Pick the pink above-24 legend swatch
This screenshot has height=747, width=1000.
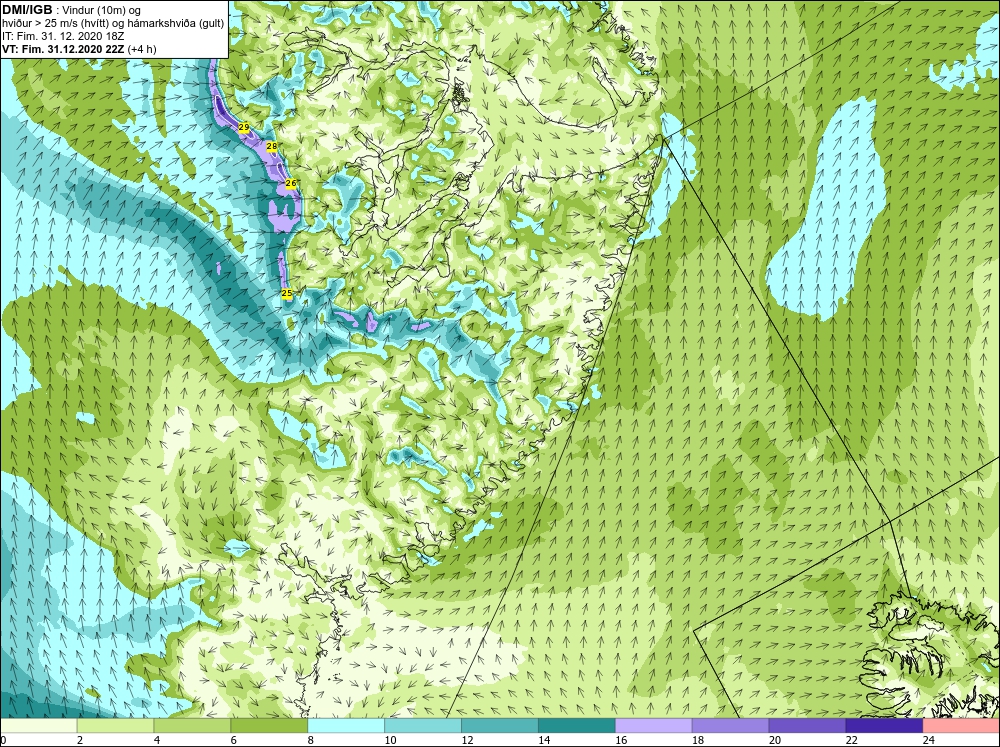click(961, 726)
